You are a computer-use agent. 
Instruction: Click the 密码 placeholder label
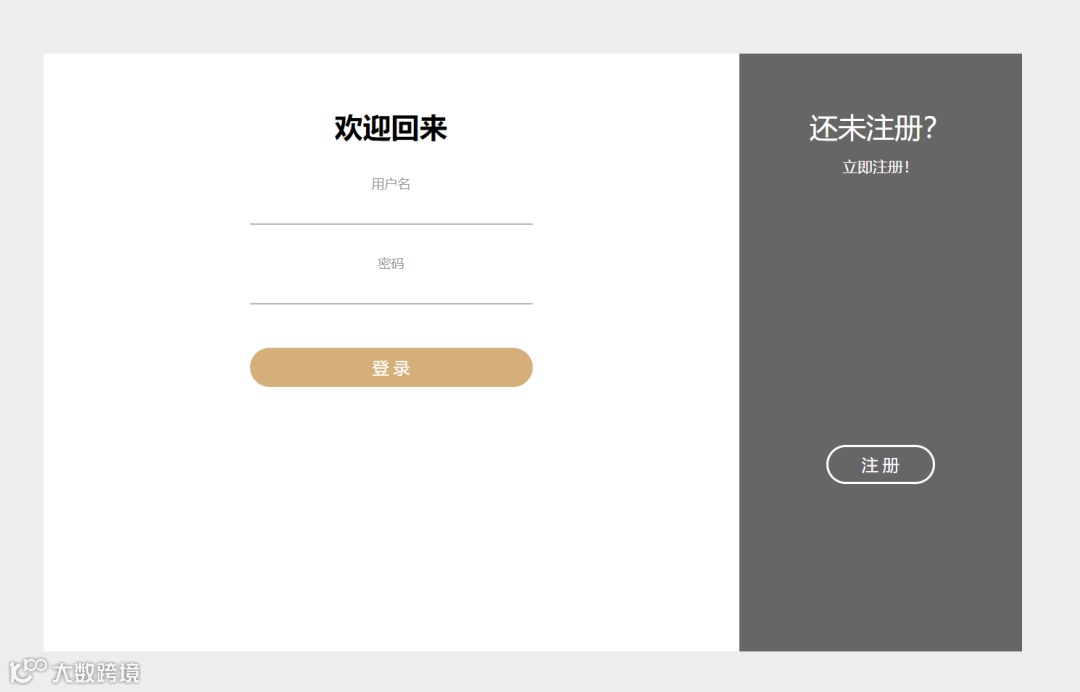click(x=391, y=264)
